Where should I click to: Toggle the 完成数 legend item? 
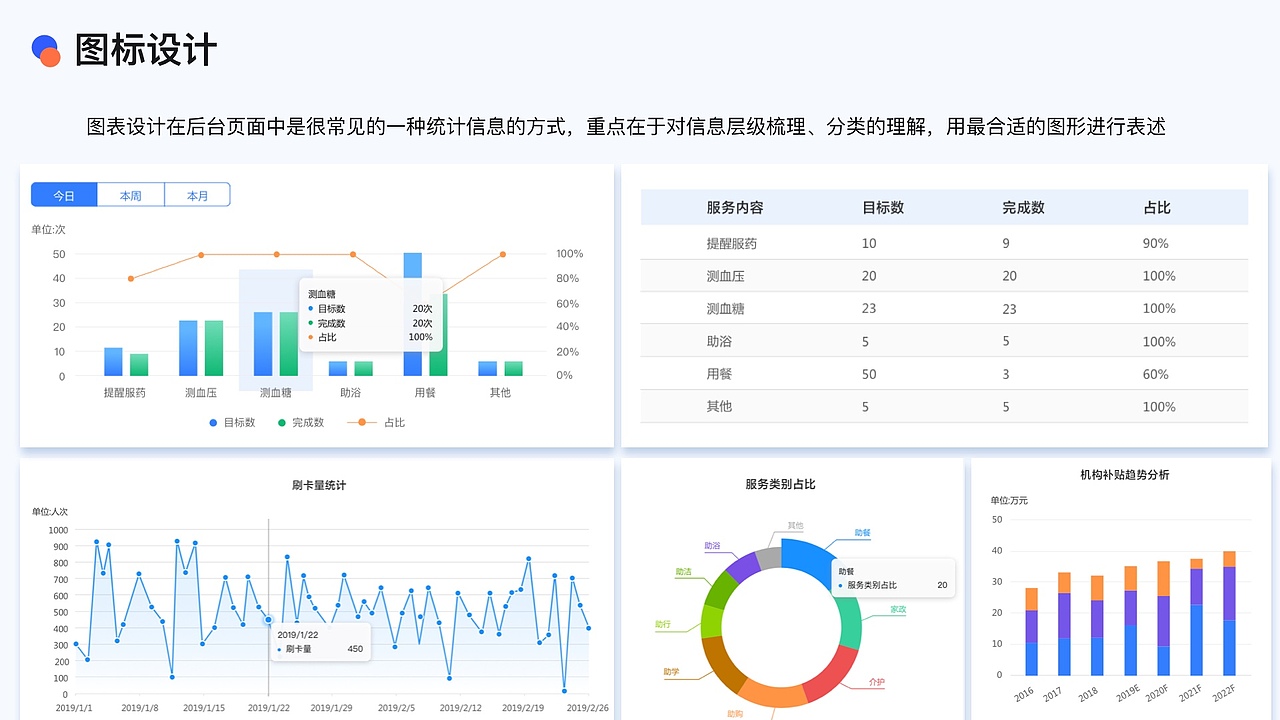(x=301, y=423)
